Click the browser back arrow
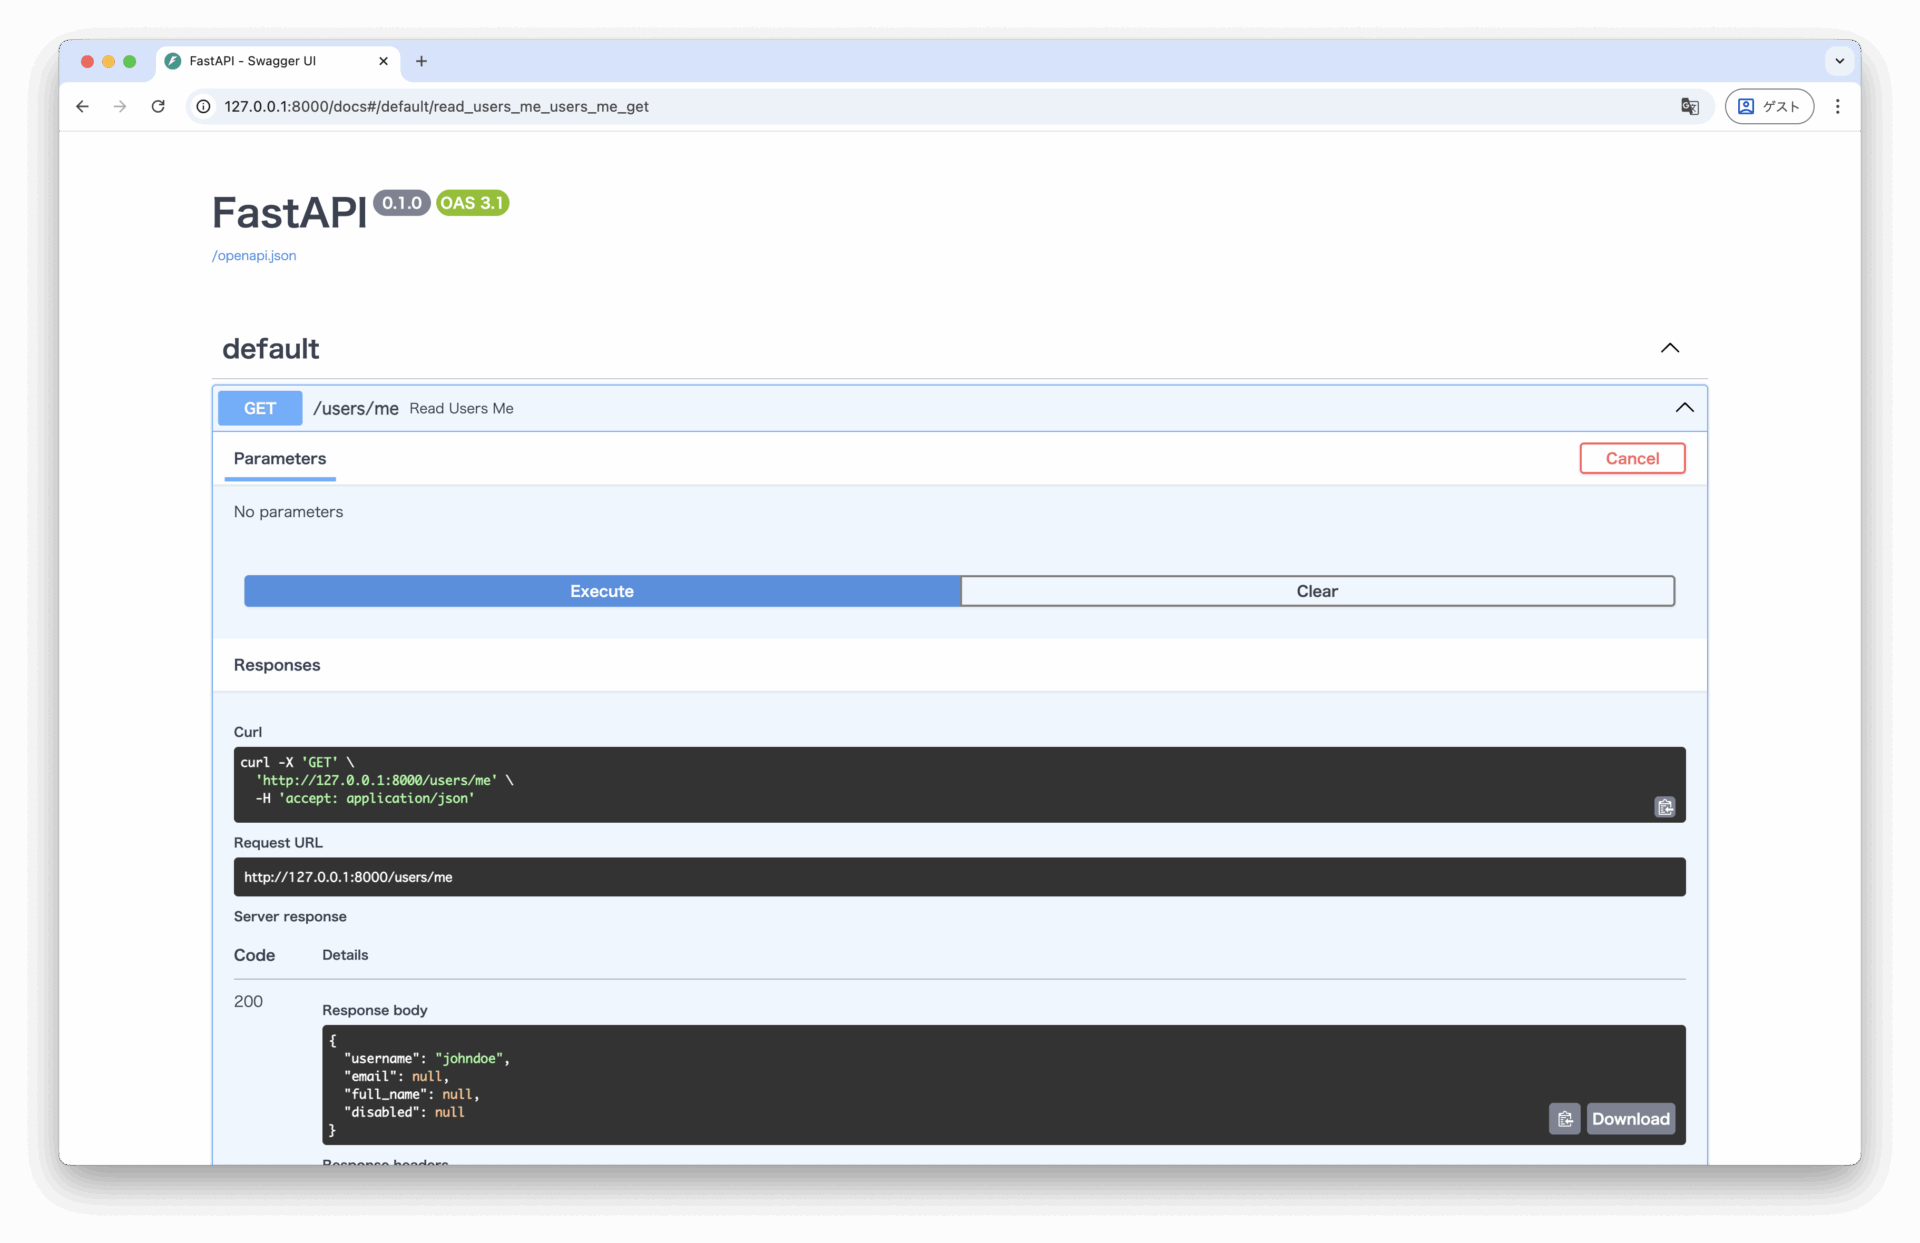This screenshot has height=1243, width=1920. (x=82, y=106)
